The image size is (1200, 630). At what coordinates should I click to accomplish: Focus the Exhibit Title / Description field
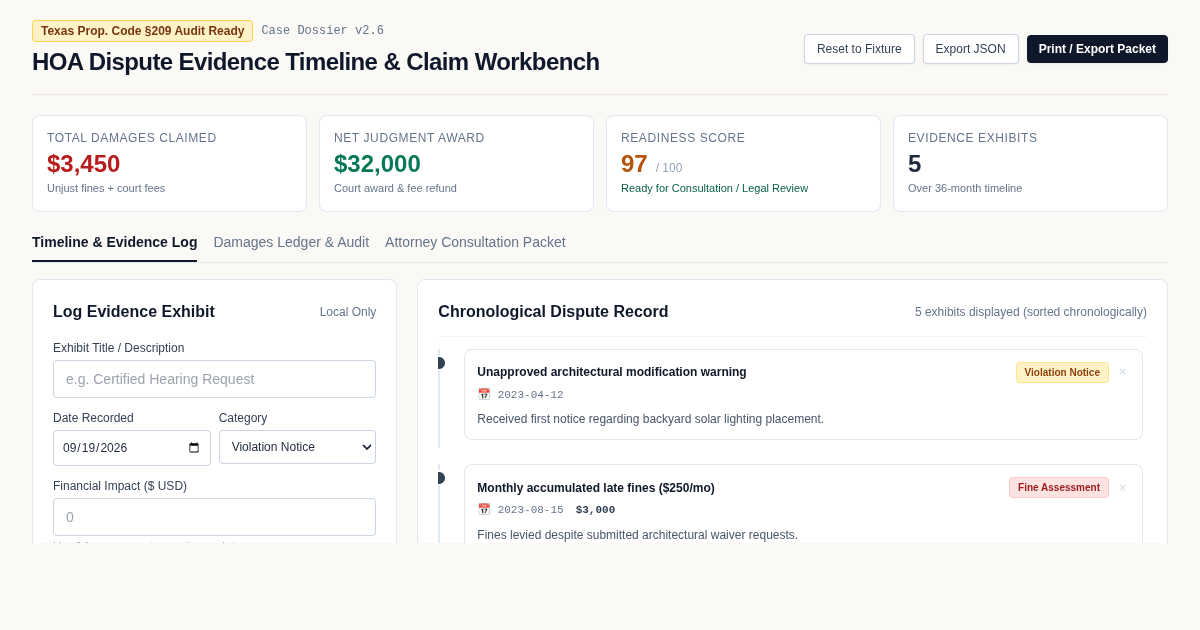[x=214, y=379]
